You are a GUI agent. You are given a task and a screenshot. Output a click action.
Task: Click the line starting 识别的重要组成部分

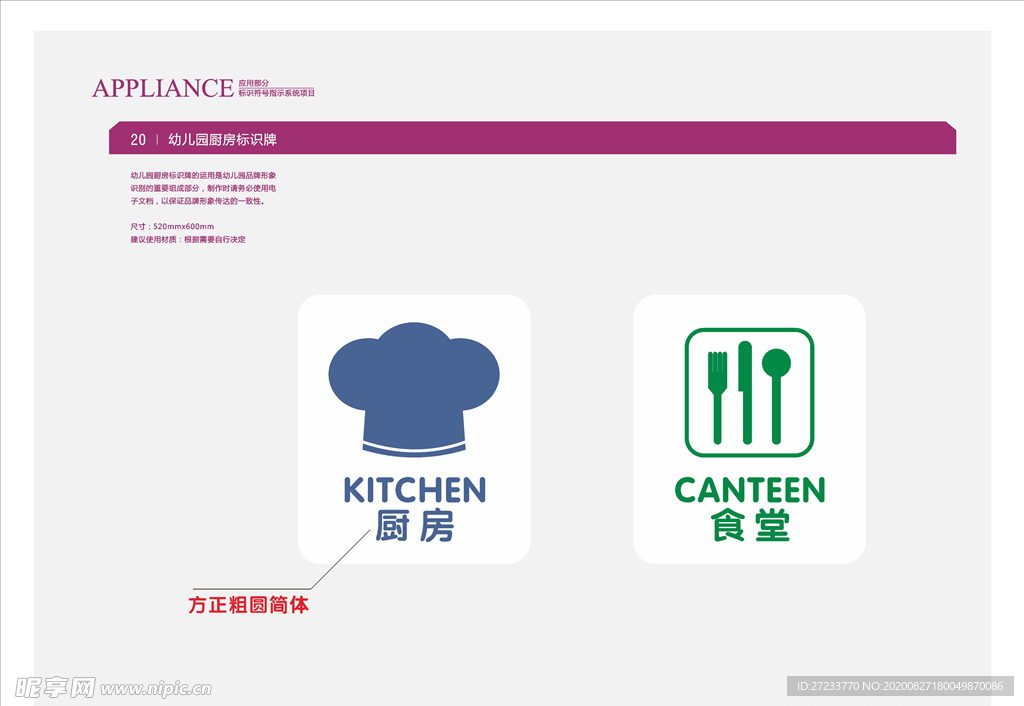click(203, 188)
